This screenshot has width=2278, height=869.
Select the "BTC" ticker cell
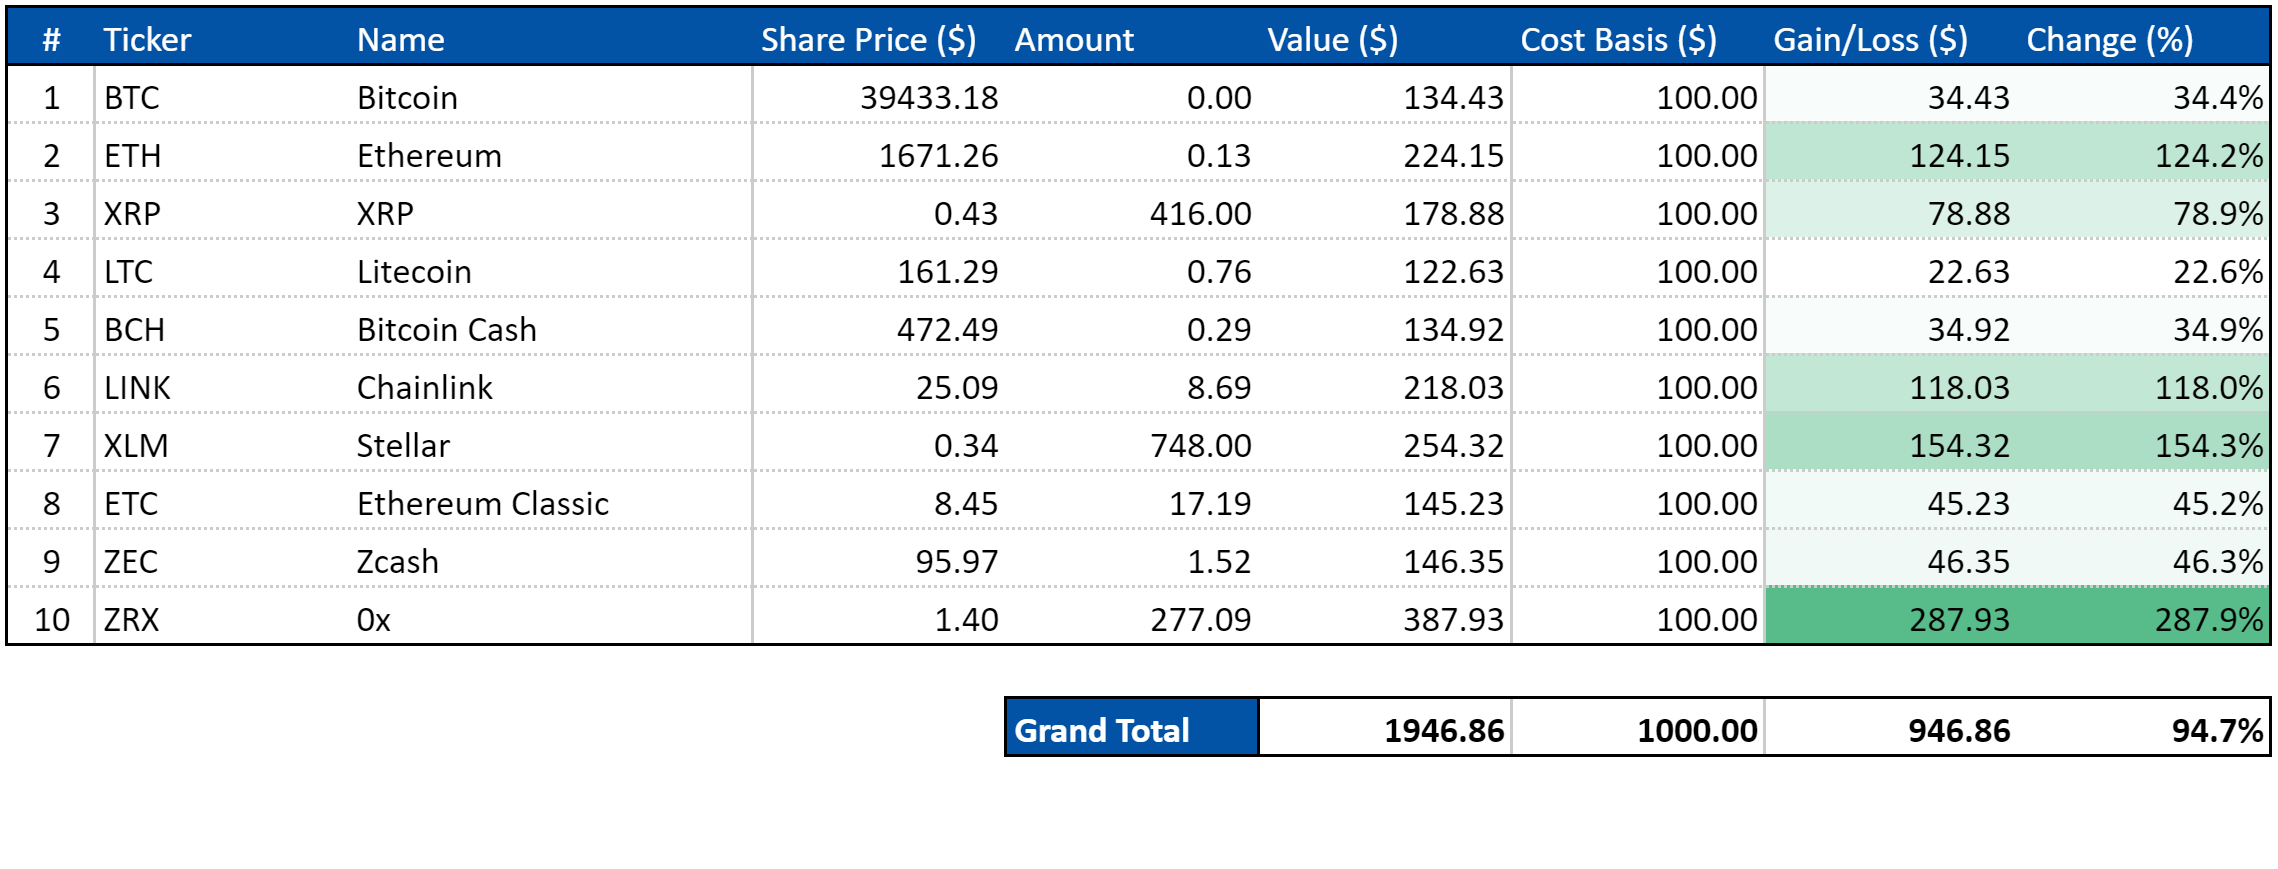click(x=132, y=98)
